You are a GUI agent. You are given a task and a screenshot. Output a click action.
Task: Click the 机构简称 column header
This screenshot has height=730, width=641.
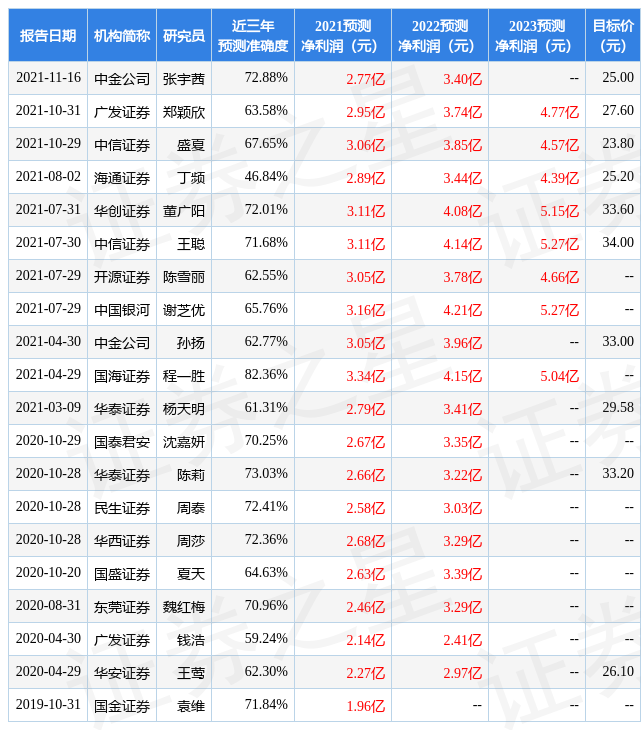[x=122, y=35]
